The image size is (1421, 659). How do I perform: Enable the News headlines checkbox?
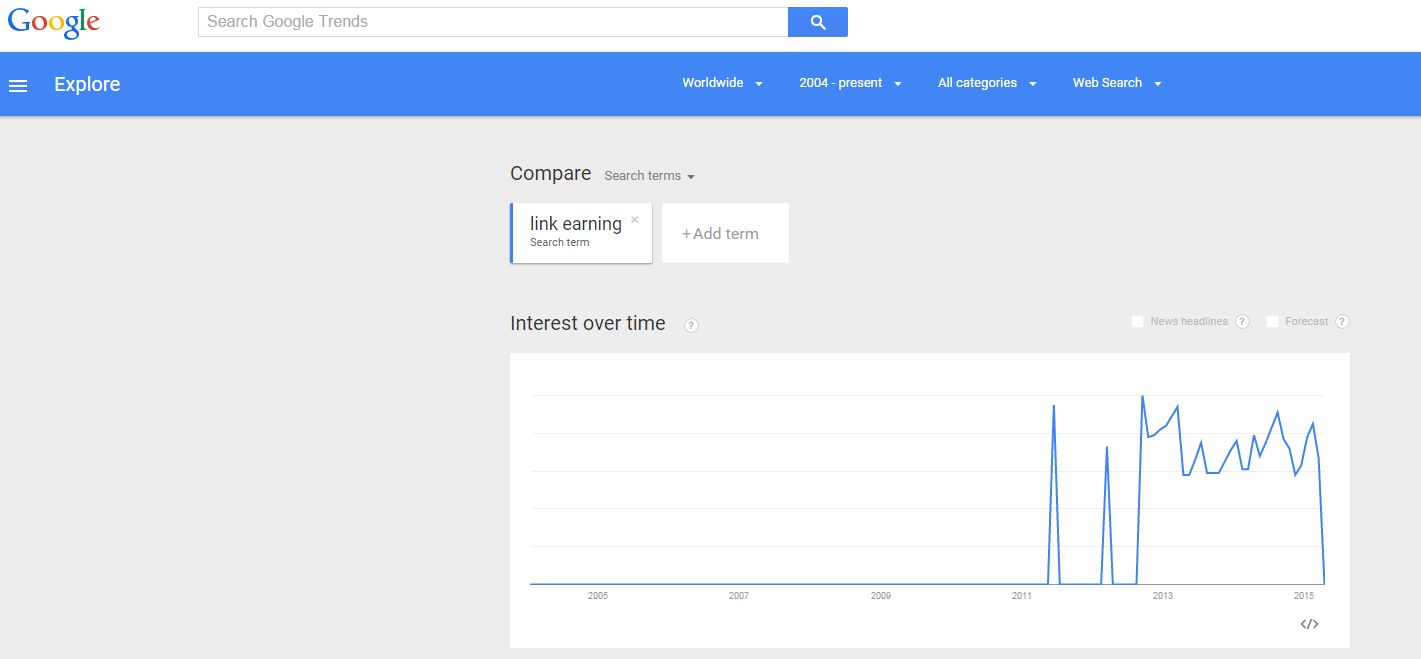pos(1137,322)
